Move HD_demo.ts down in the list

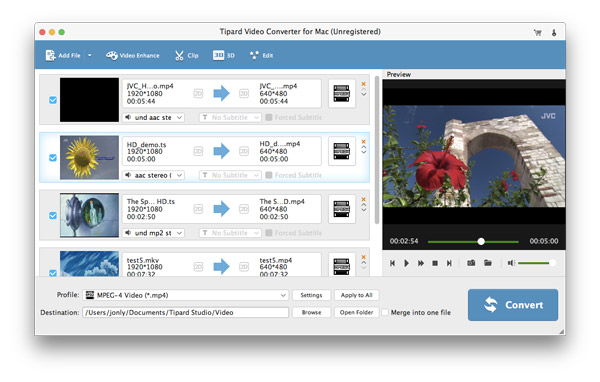364,152
